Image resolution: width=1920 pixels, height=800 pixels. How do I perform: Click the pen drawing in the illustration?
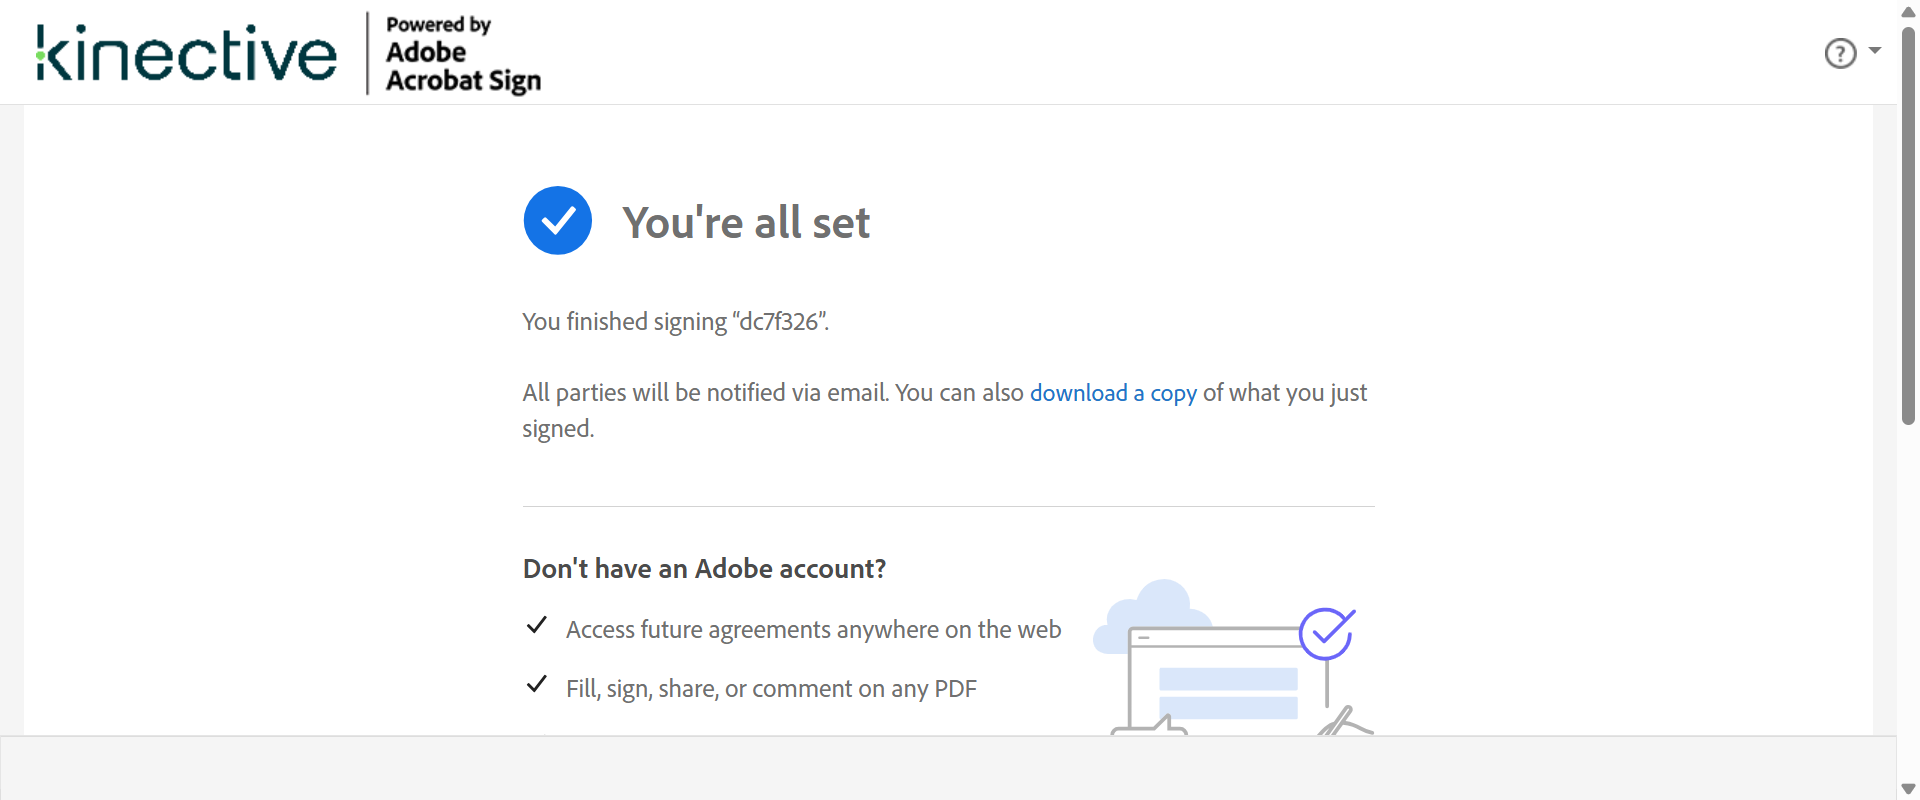(x=1340, y=721)
